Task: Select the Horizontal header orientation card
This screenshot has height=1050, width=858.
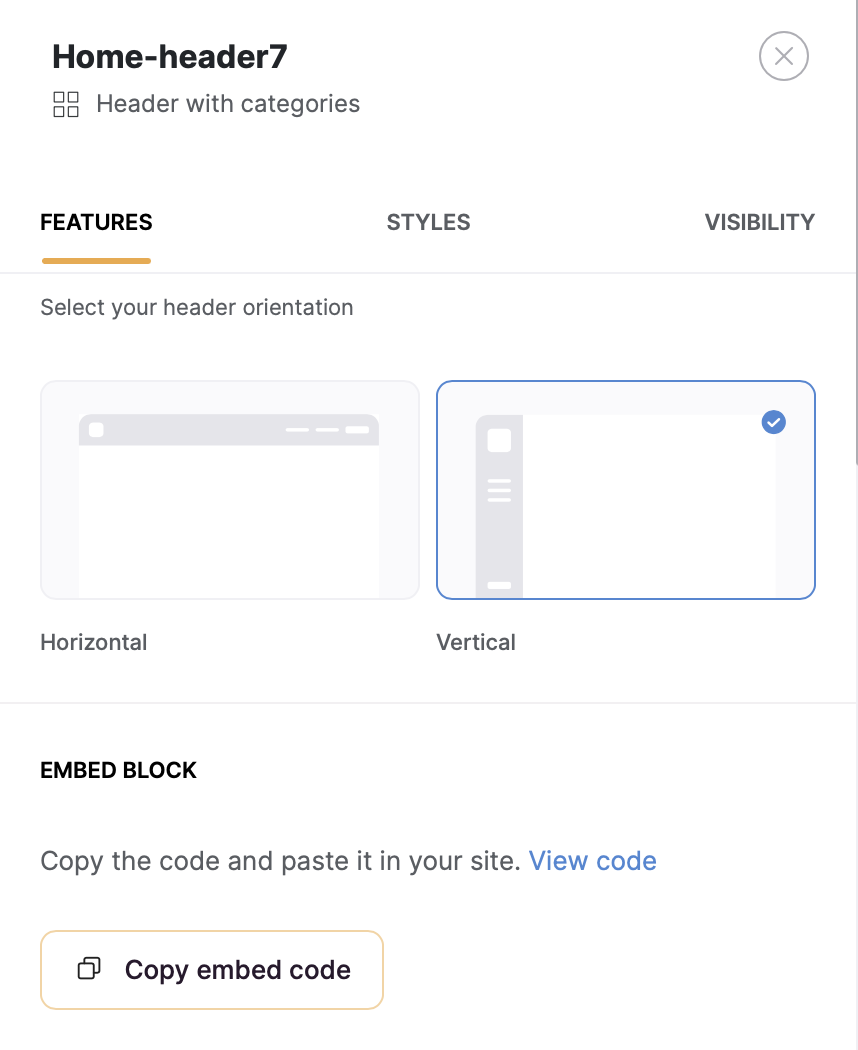Action: click(x=230, y=490)
